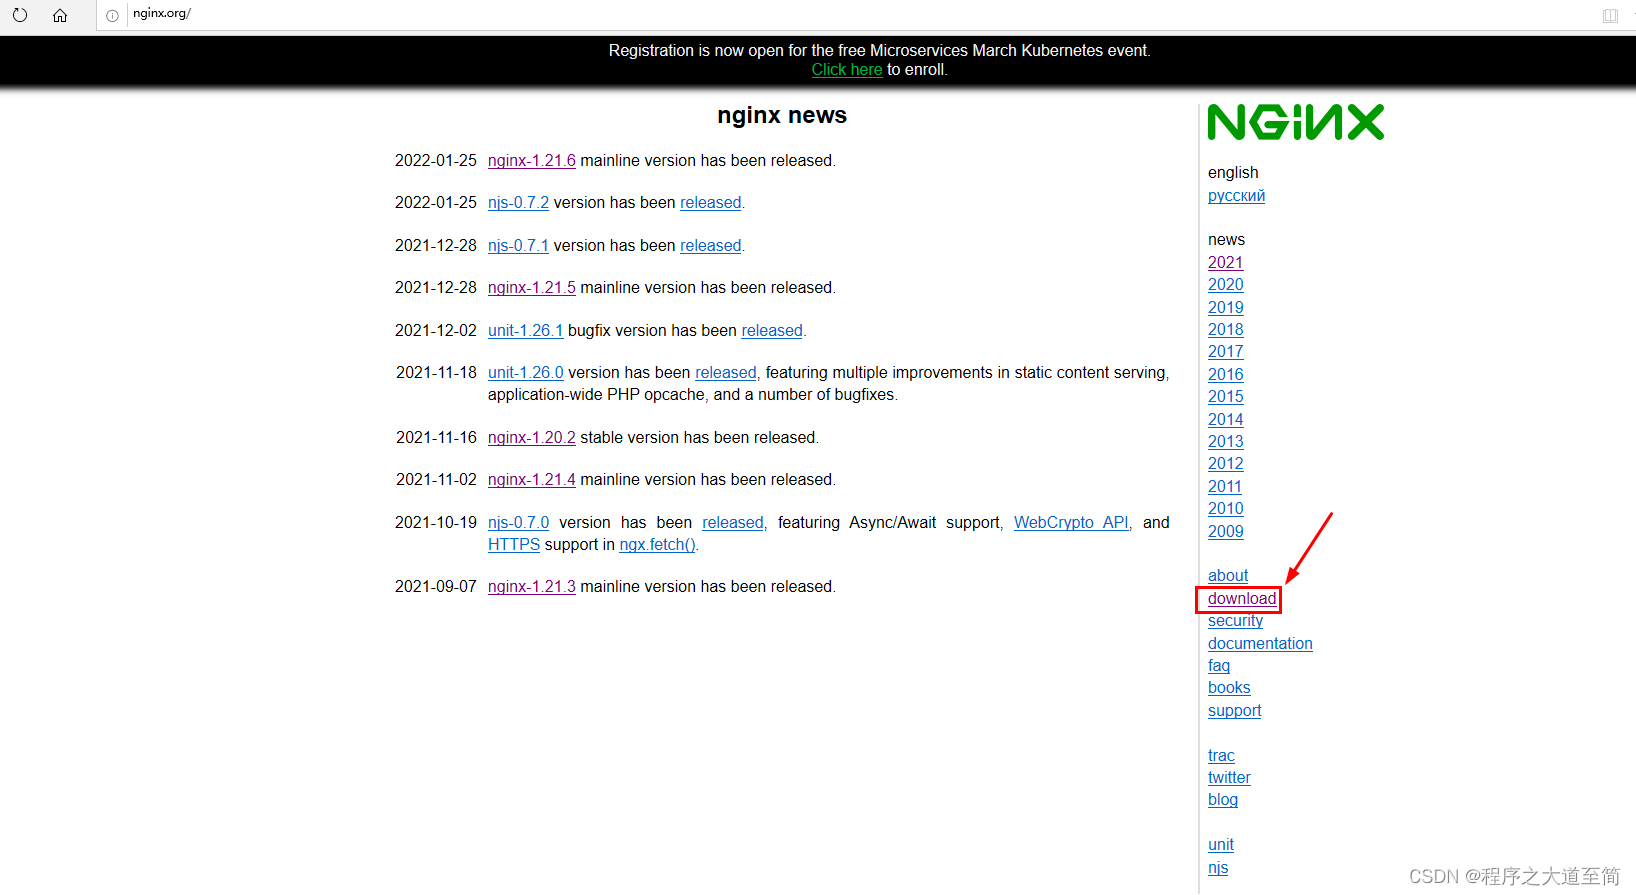This screenshot has height=895, width=1636.
Task: Click the date 2021-09-07
Action: [x=436, y=587]
